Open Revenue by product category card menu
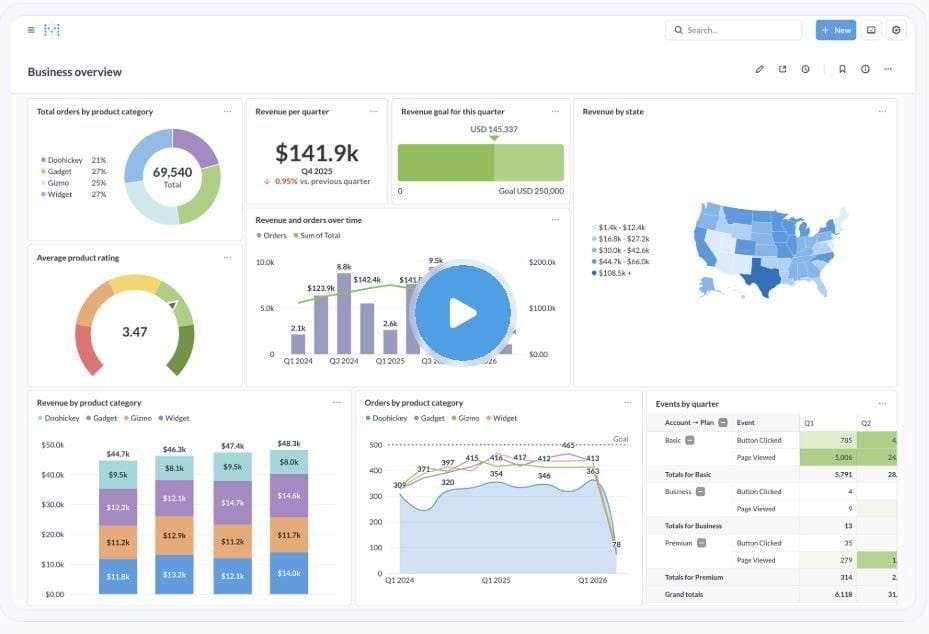 click(337, 403)
